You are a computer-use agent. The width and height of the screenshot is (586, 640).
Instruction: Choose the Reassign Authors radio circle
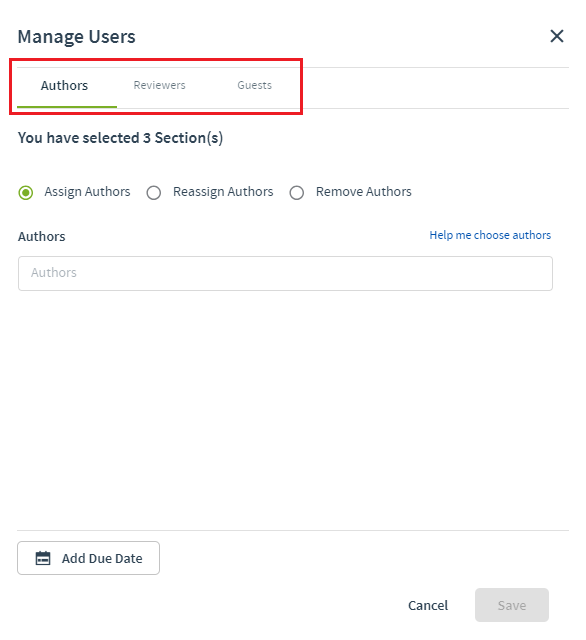pos(153,193)
